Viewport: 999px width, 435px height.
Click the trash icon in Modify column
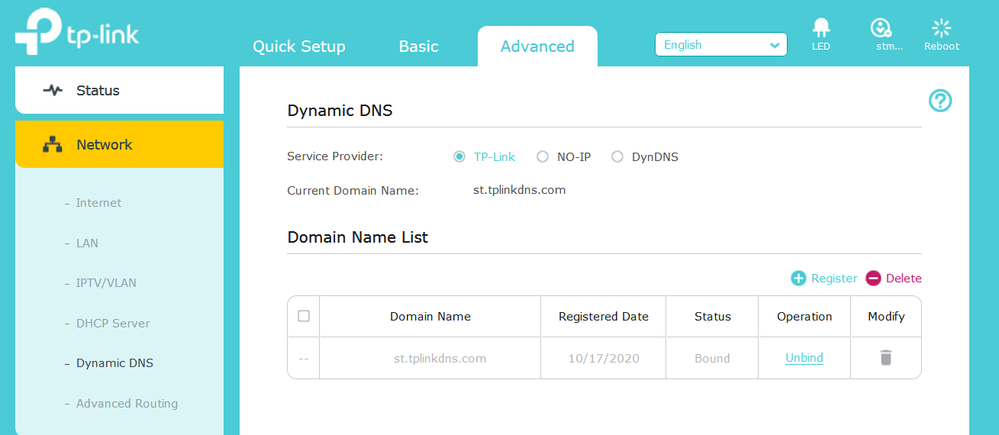coord(885,357)
